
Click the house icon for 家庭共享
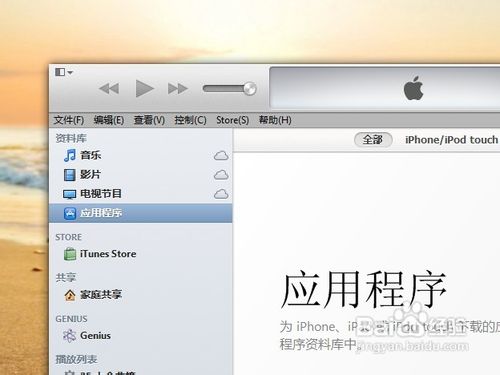[70, 295]
